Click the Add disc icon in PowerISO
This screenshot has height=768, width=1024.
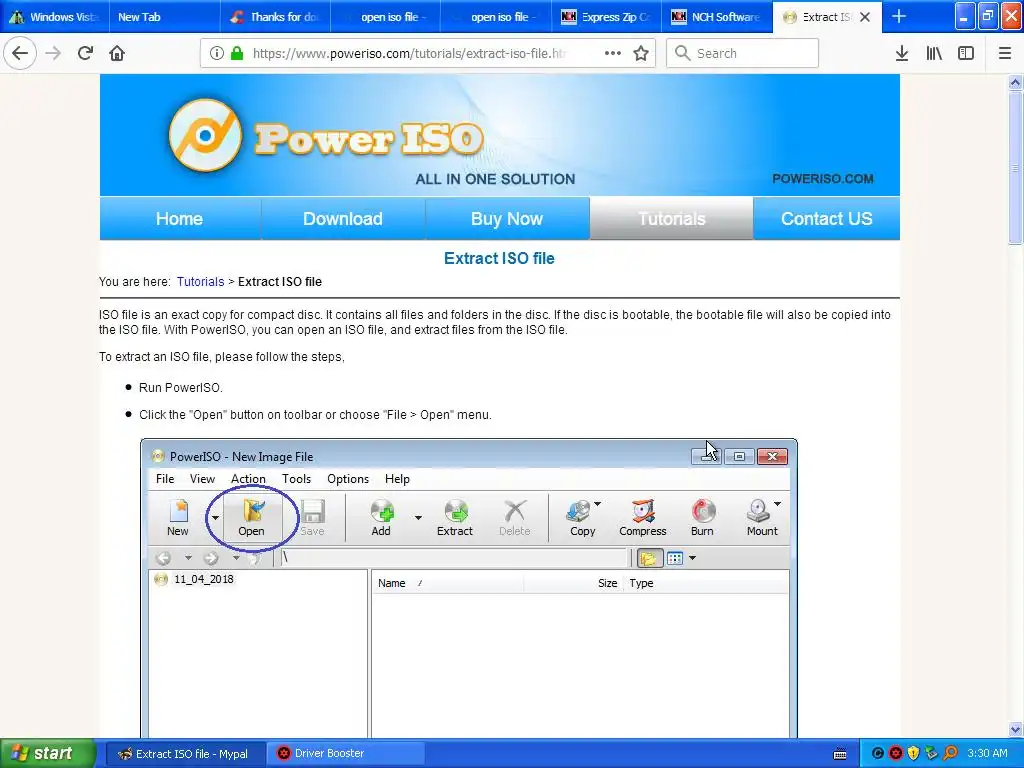point(381,511)
